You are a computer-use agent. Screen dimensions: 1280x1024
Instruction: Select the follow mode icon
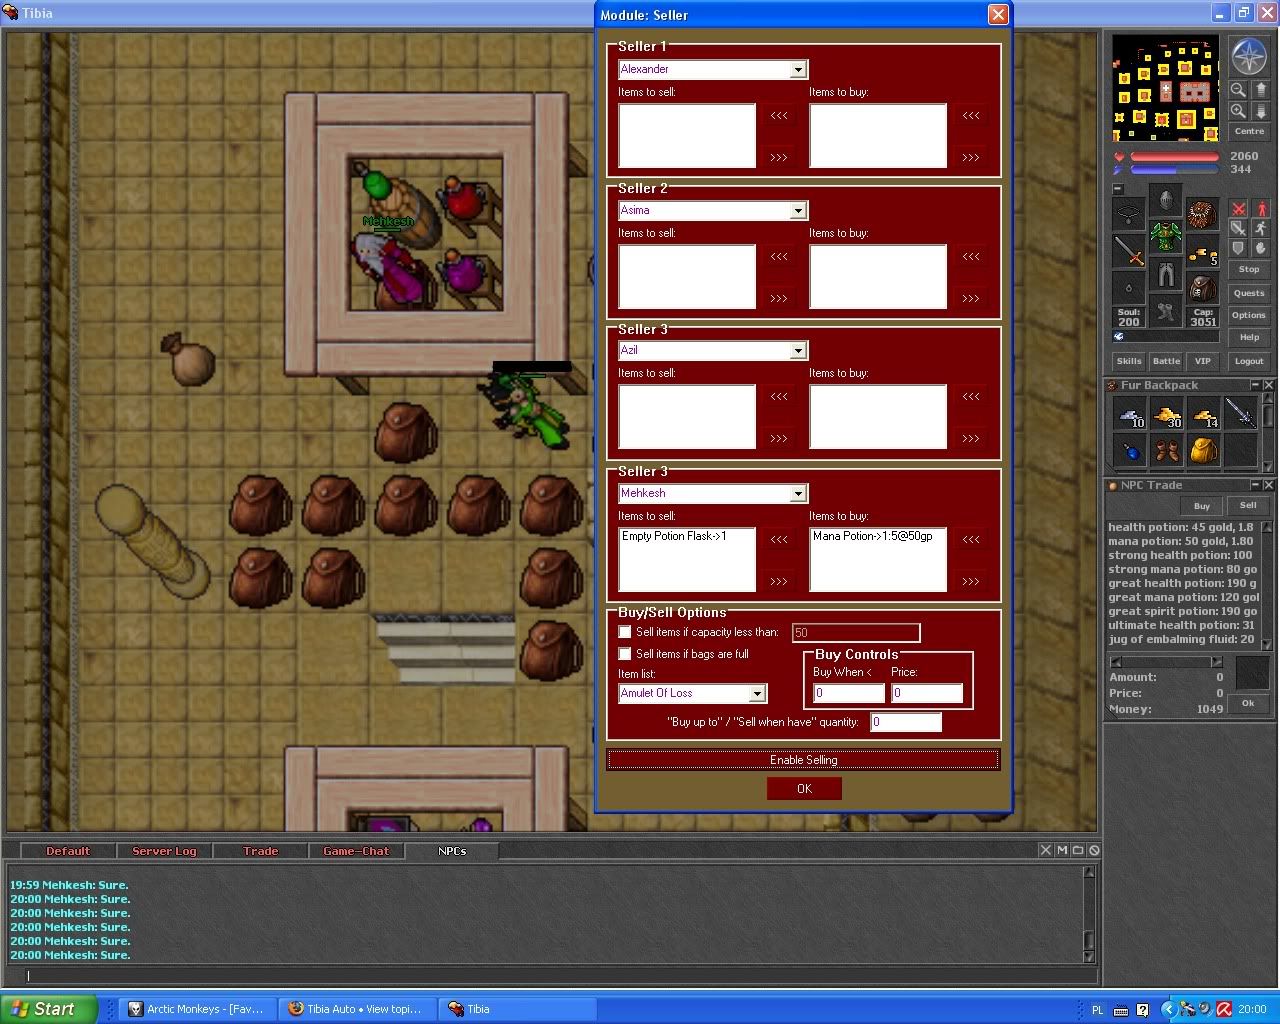[x=1262, y=227]
